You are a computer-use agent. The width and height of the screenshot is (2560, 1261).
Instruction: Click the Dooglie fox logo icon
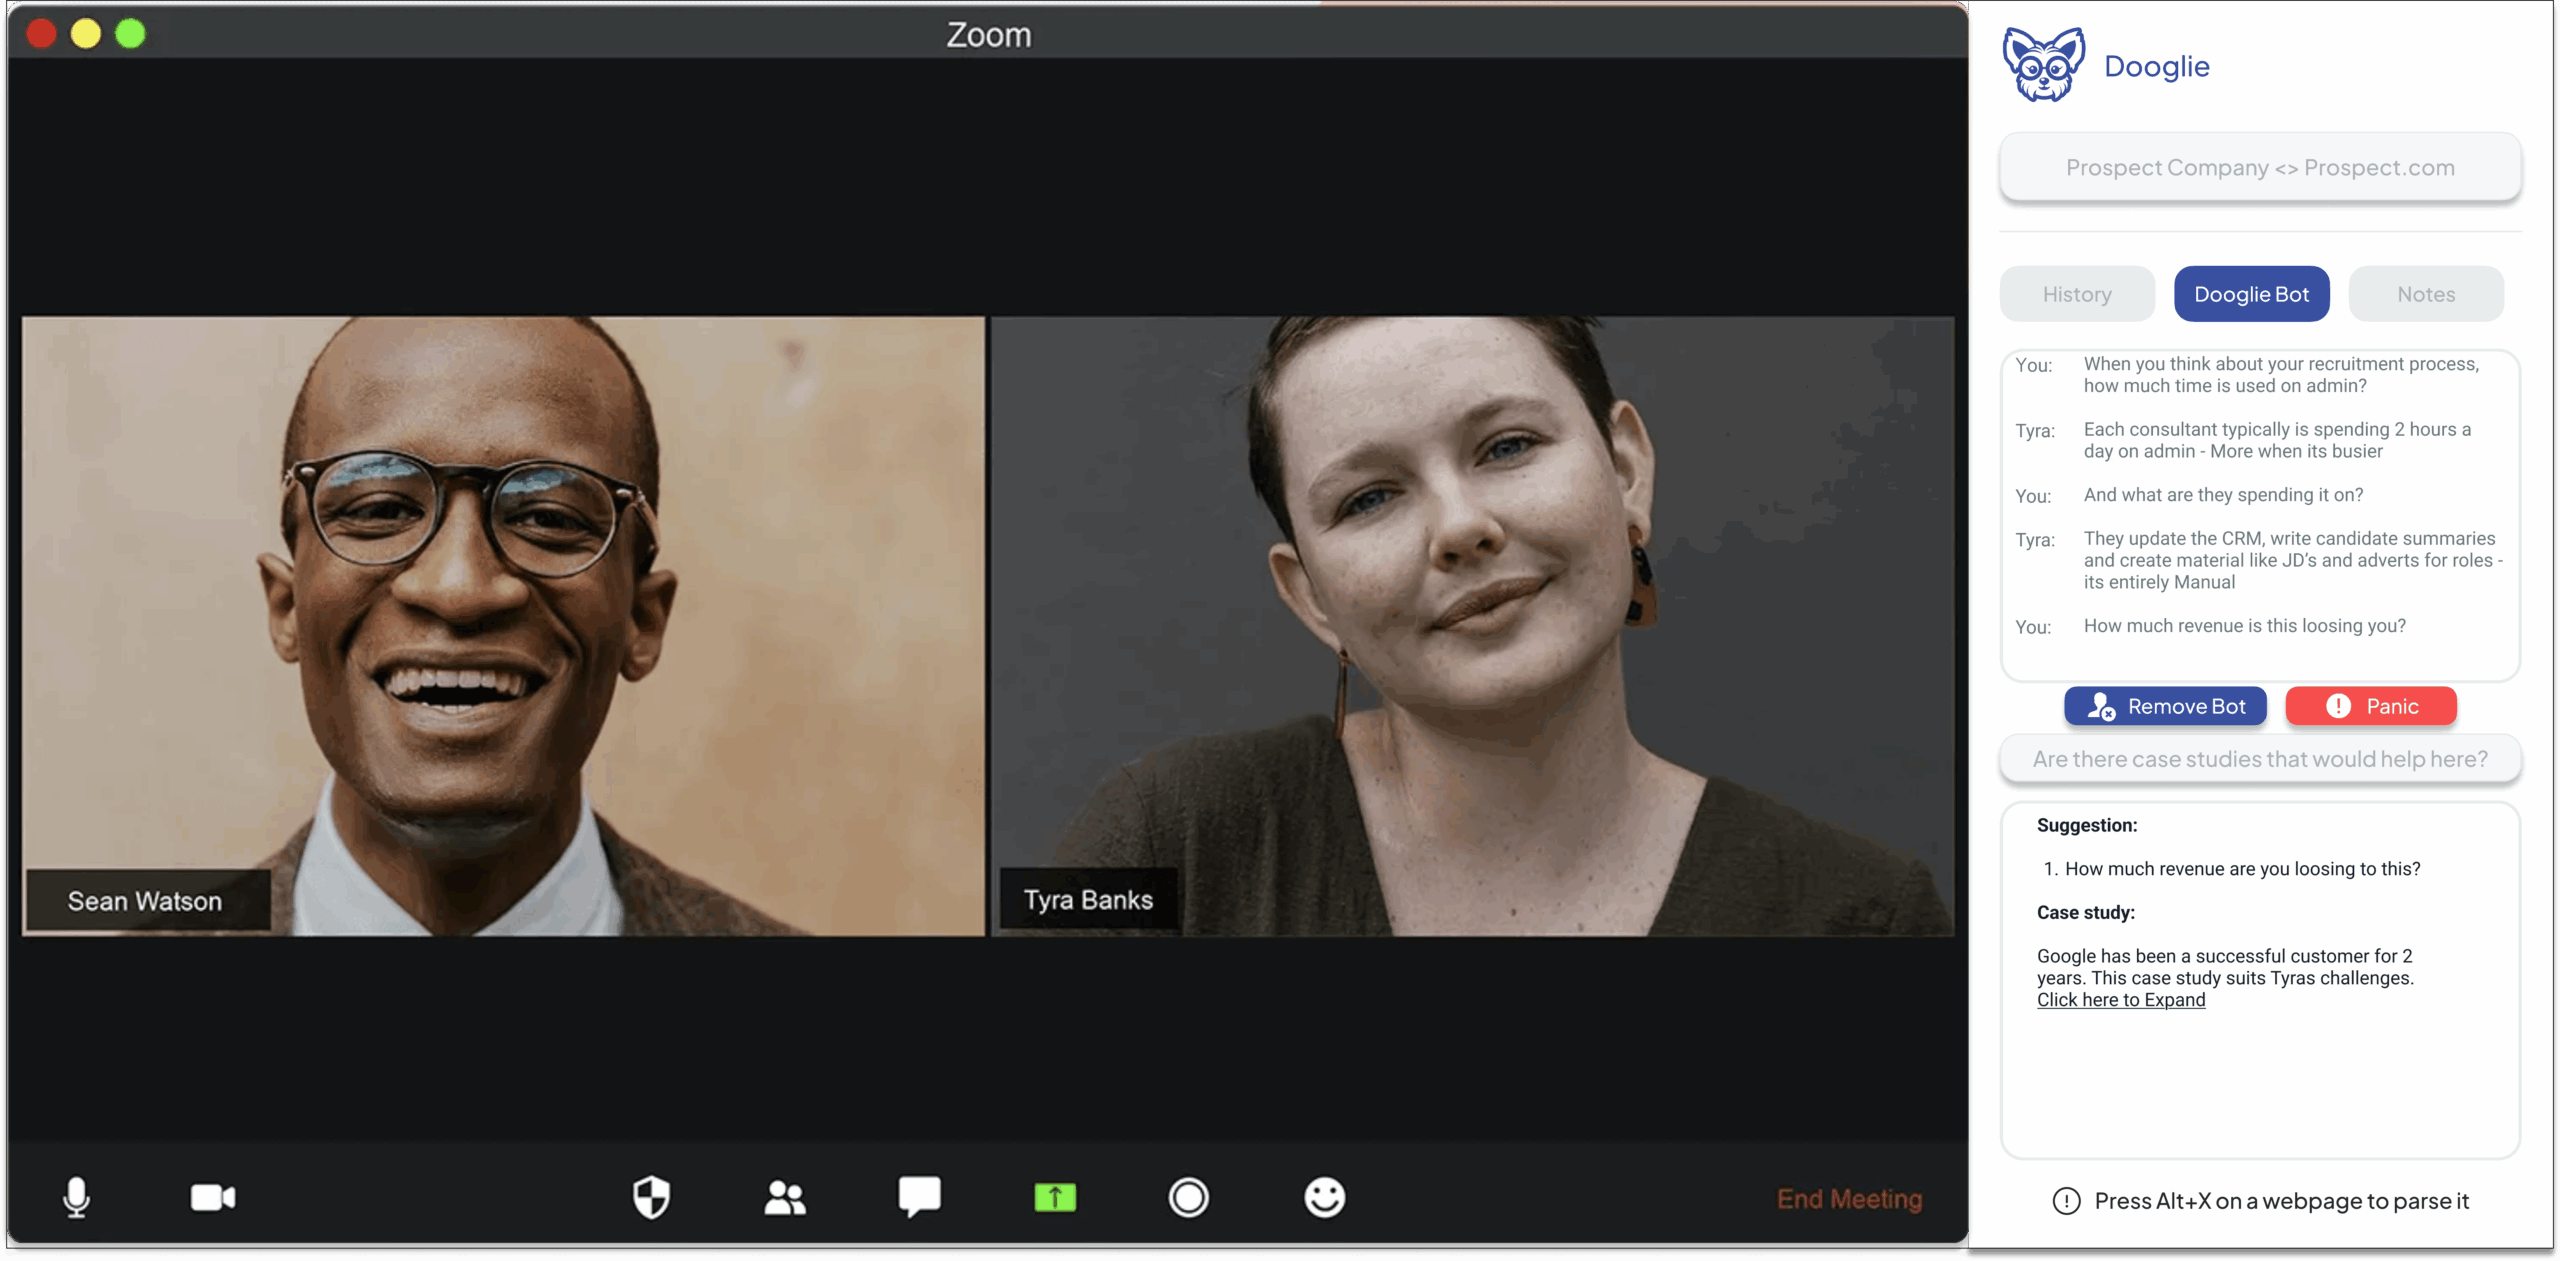point(2043,65)
